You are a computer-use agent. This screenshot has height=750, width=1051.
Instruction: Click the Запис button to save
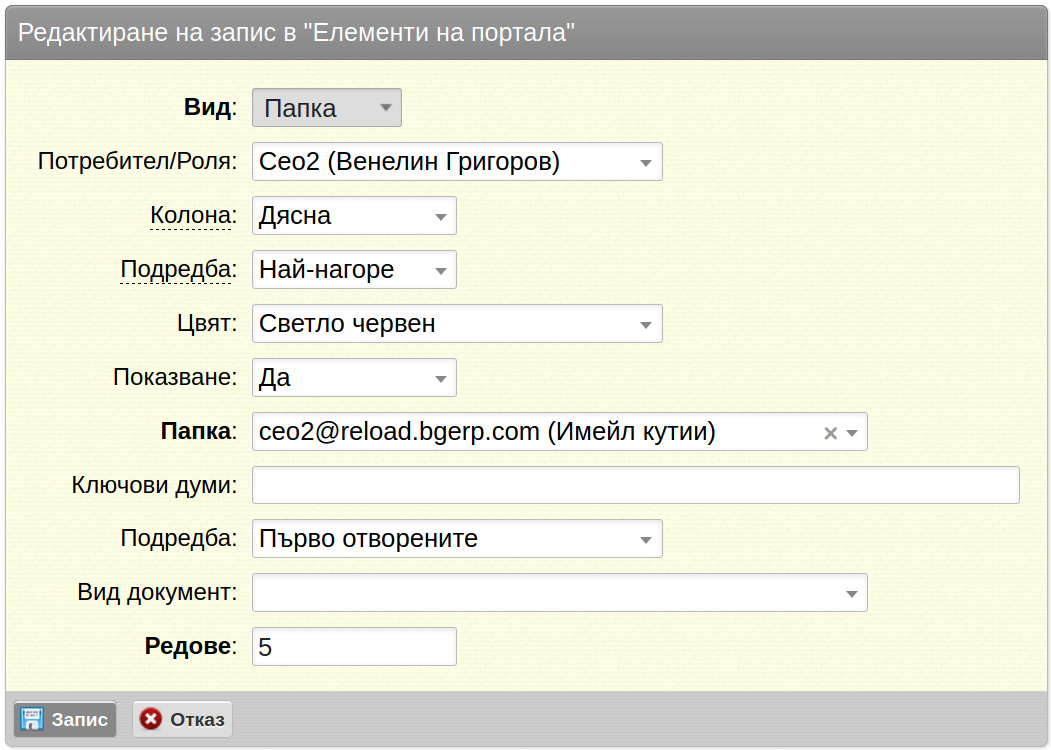coord(65,719)
